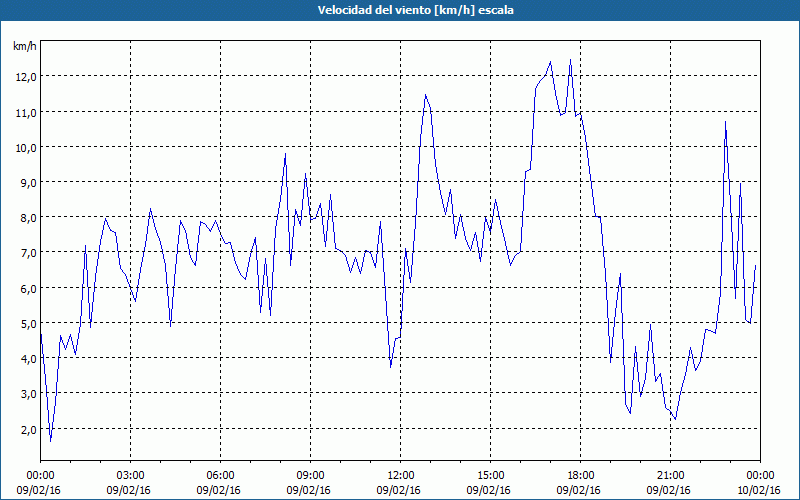
Task: Click the 'km/h' axis unit label
Action: pos(24,46)
